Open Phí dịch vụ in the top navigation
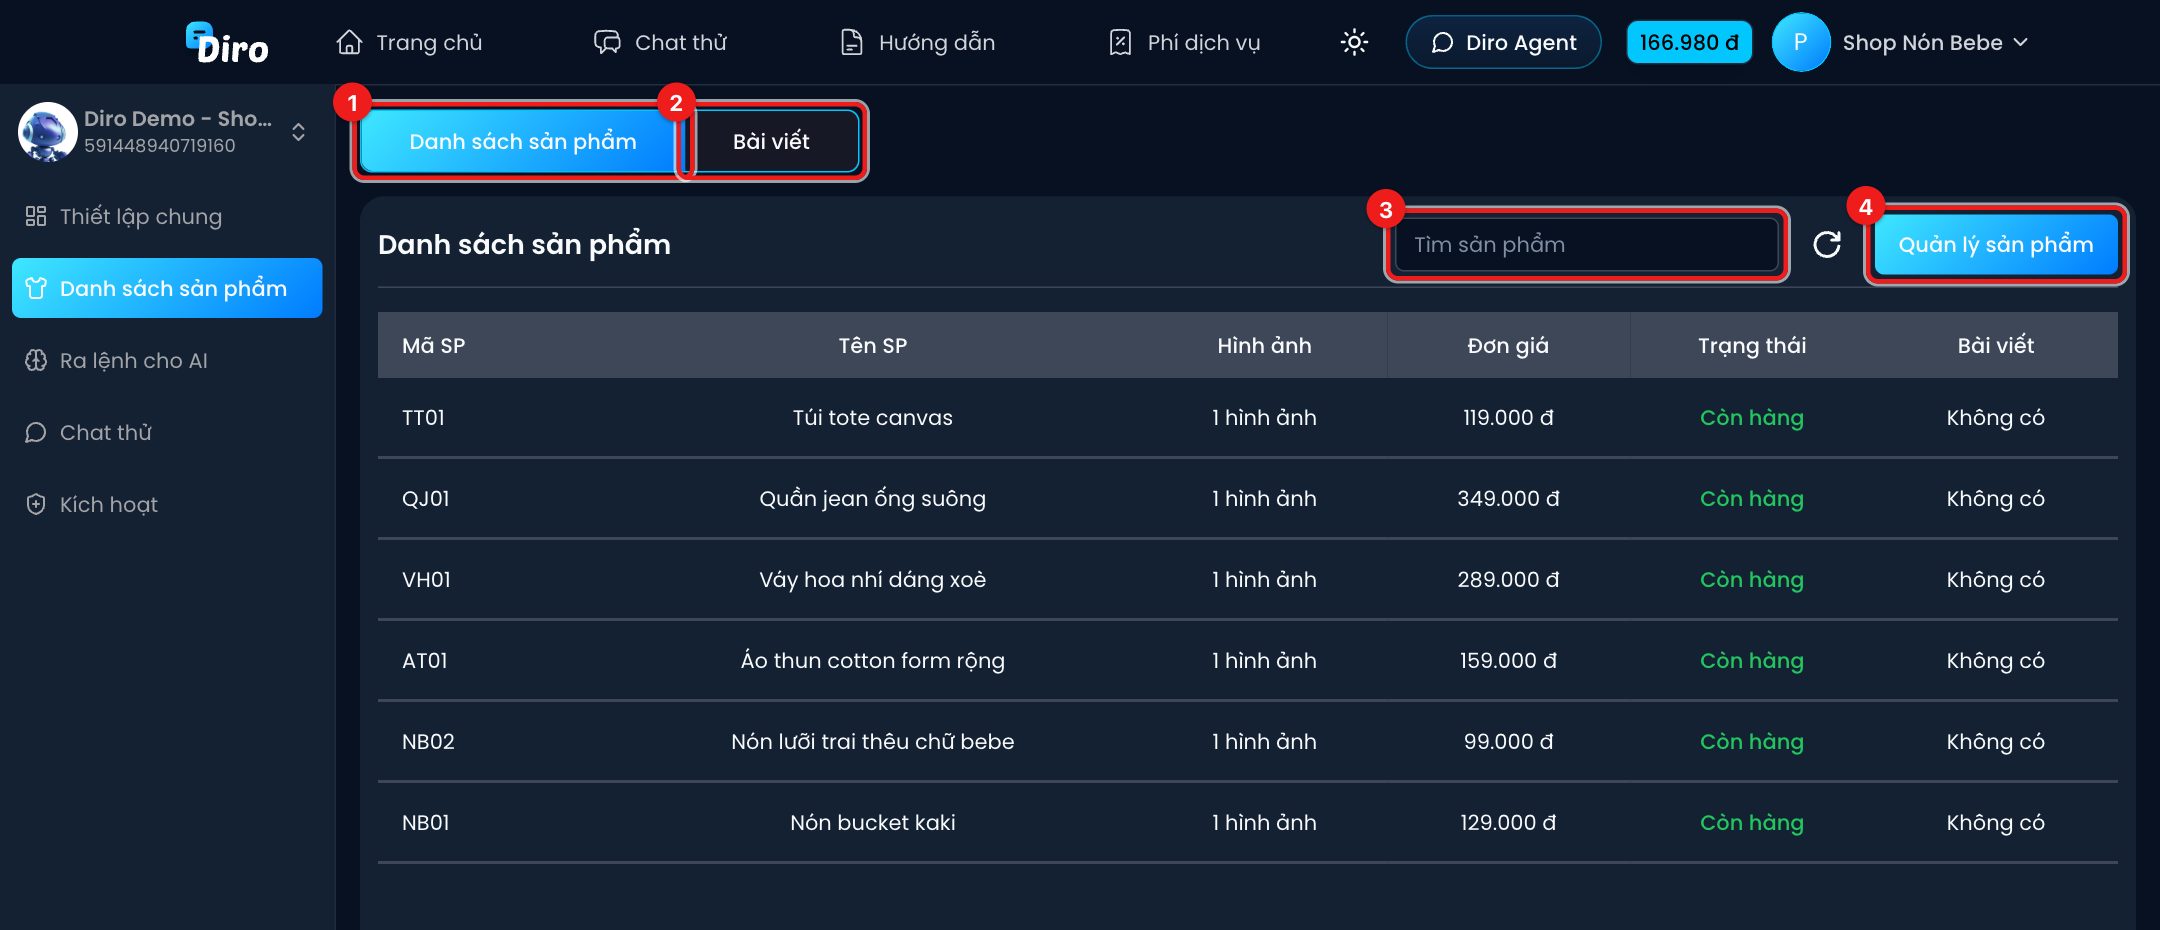The image size is (2160, 930). coord(1184,42)
